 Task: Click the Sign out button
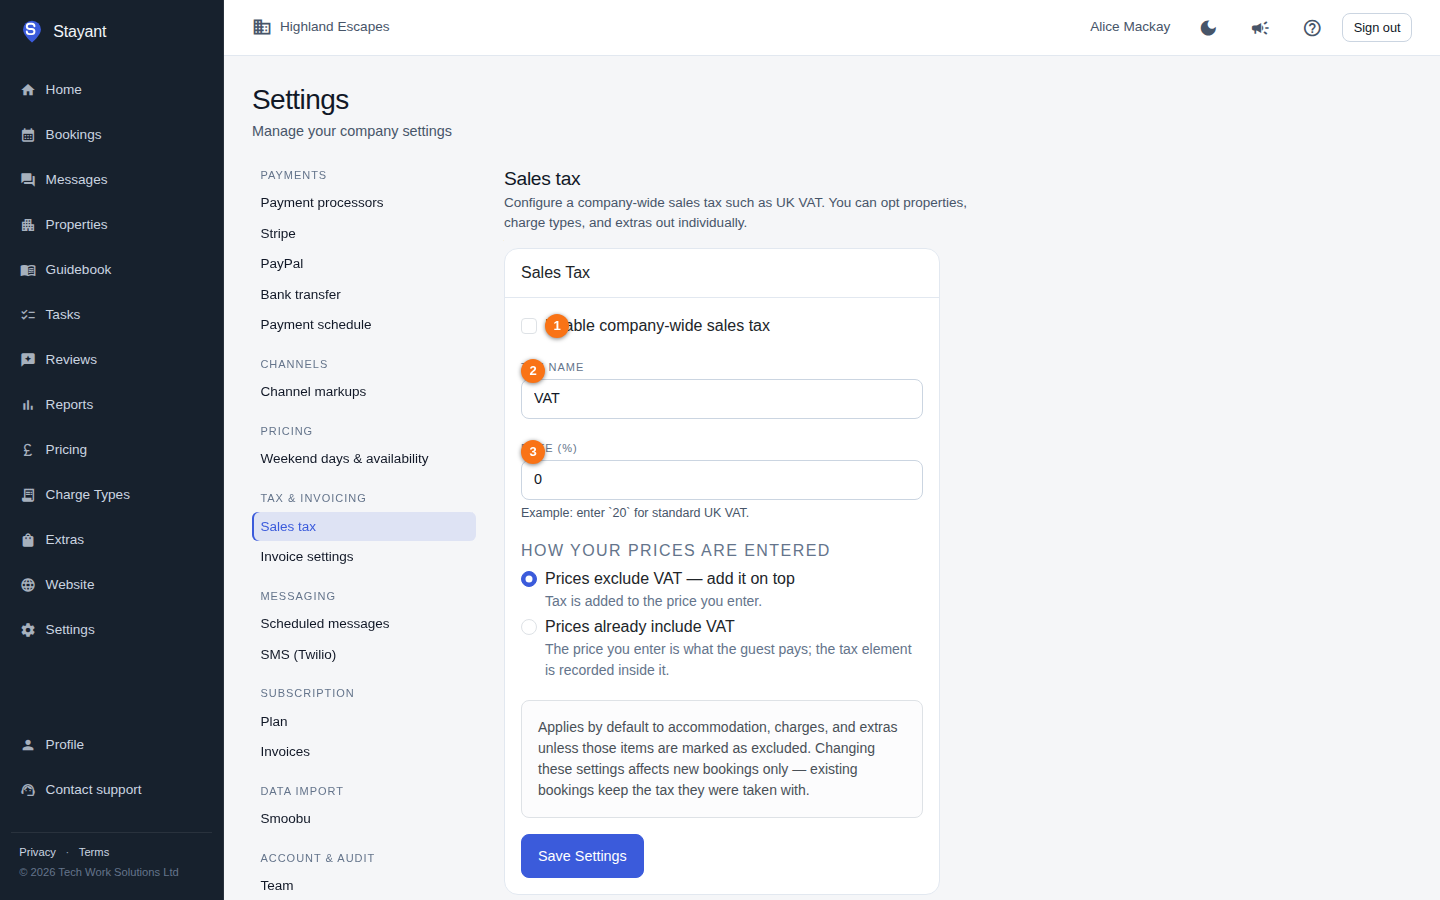pyautogui.click(x=1377, y=28)
